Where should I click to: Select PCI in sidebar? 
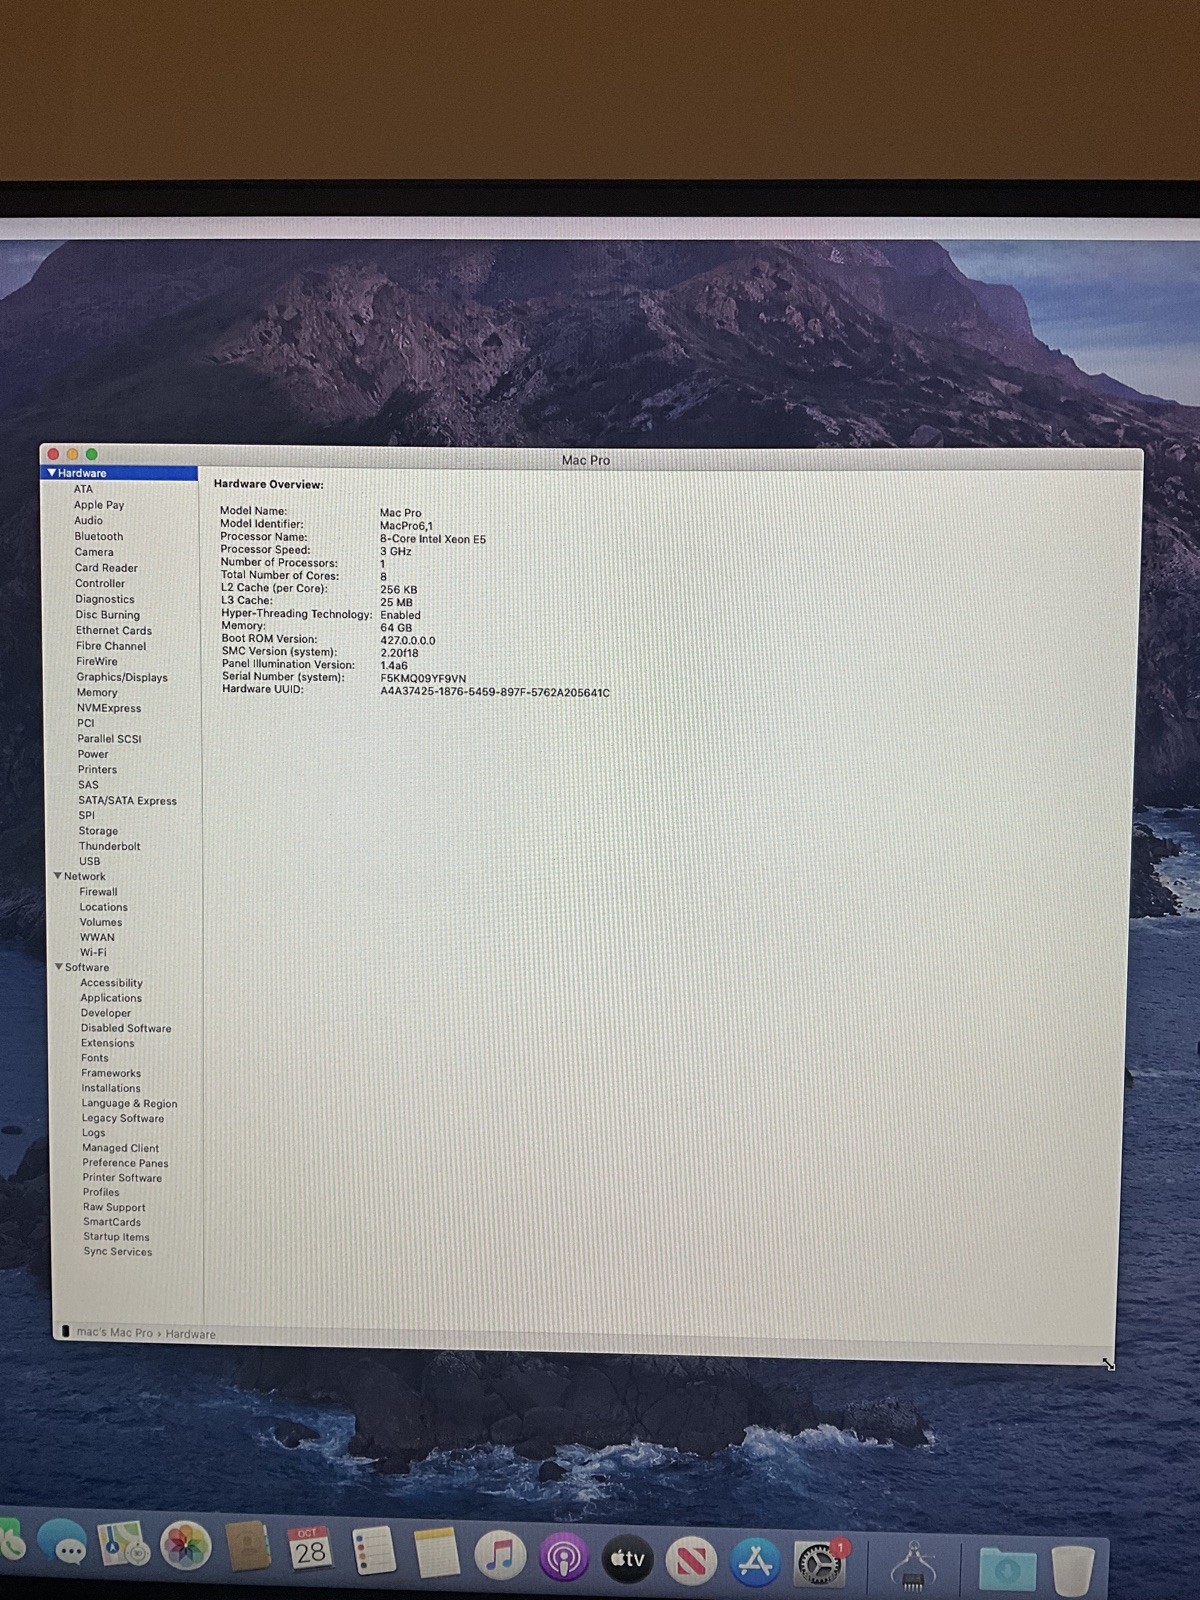(x=86, y=723)
